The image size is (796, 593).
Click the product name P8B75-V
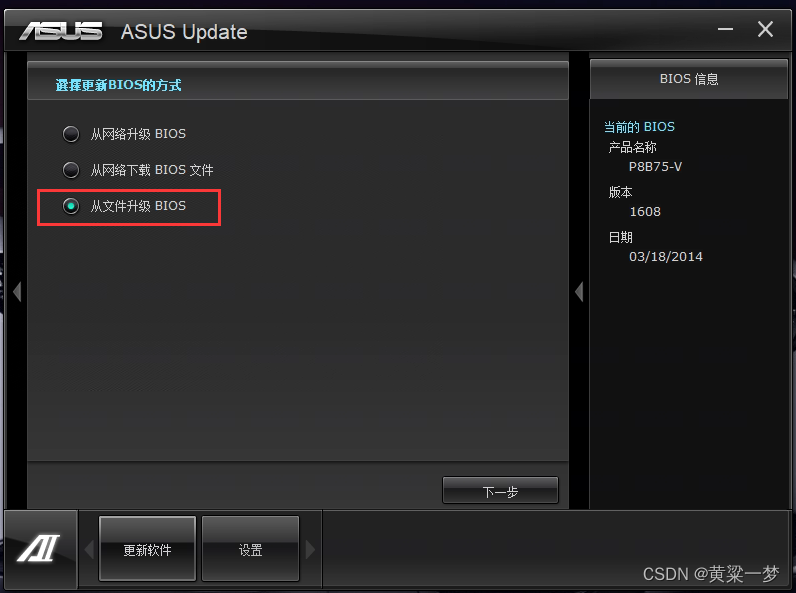tap(655, 167)
